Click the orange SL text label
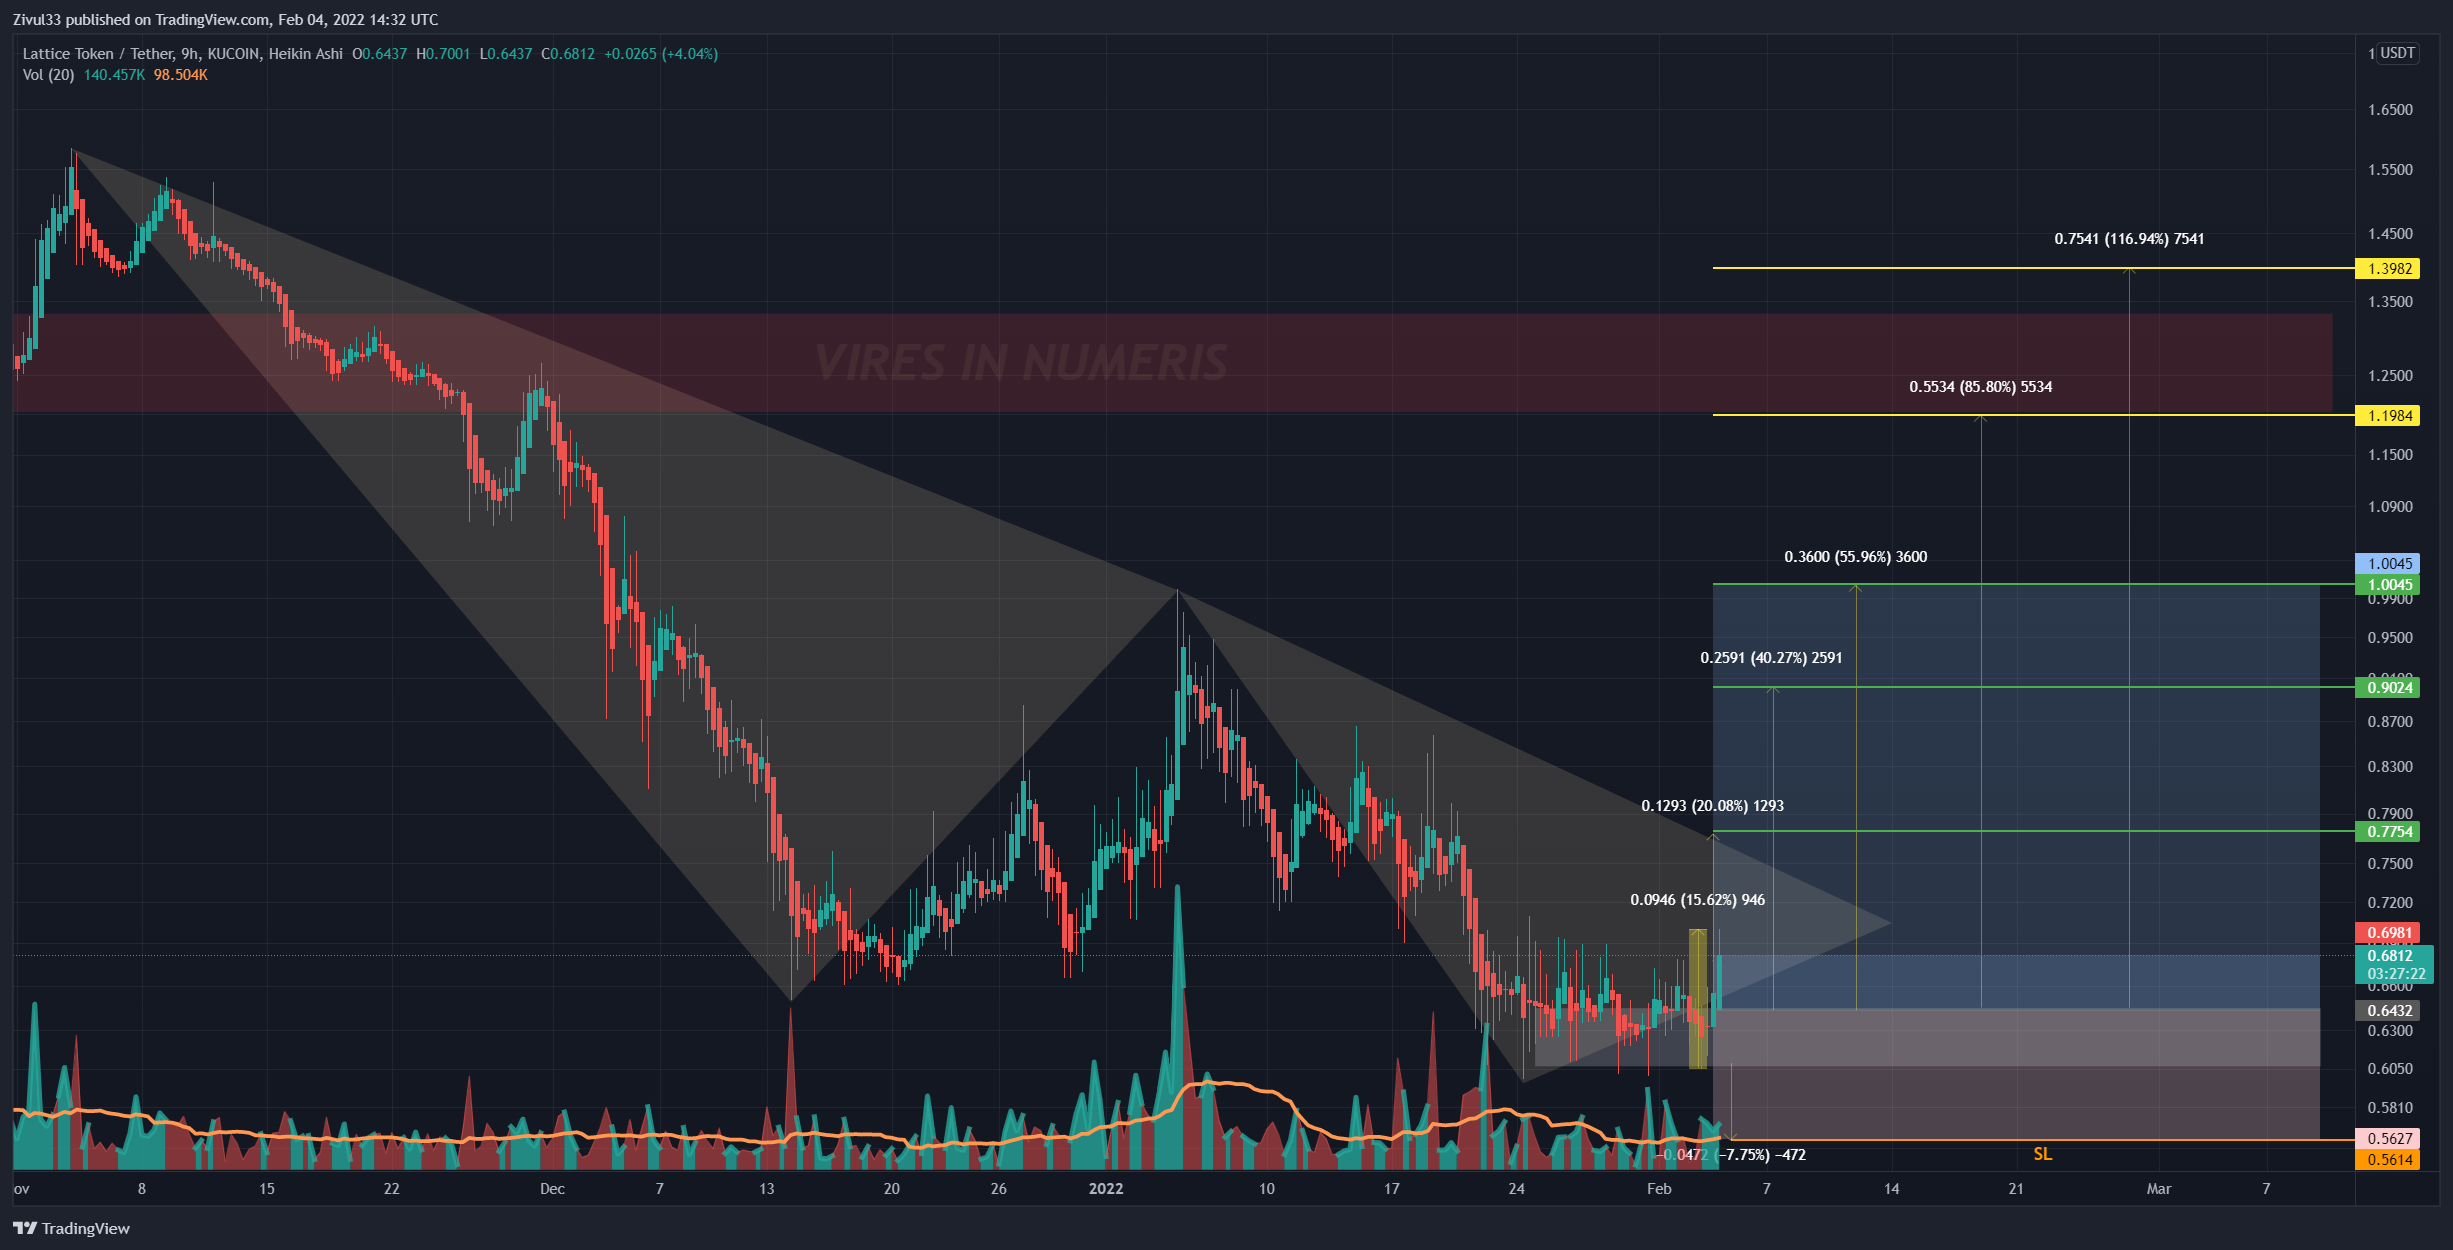 [x=2043, y=1154]
